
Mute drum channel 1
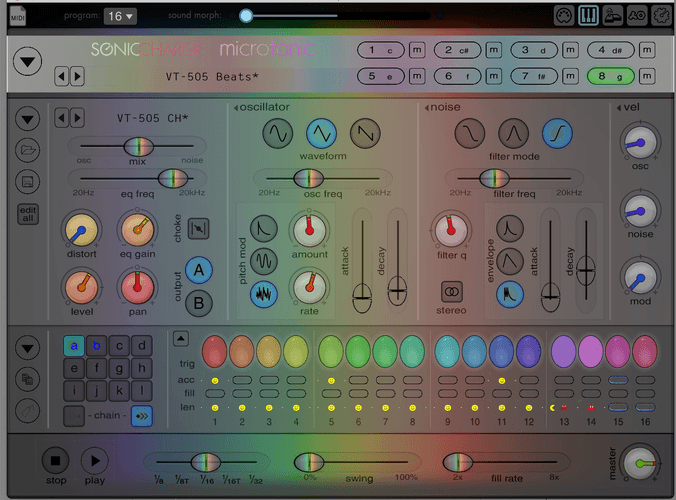[417, 50]
